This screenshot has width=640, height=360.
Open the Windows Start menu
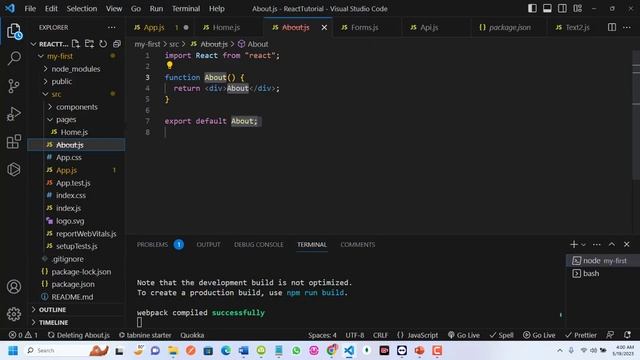[x=13, y=350]
